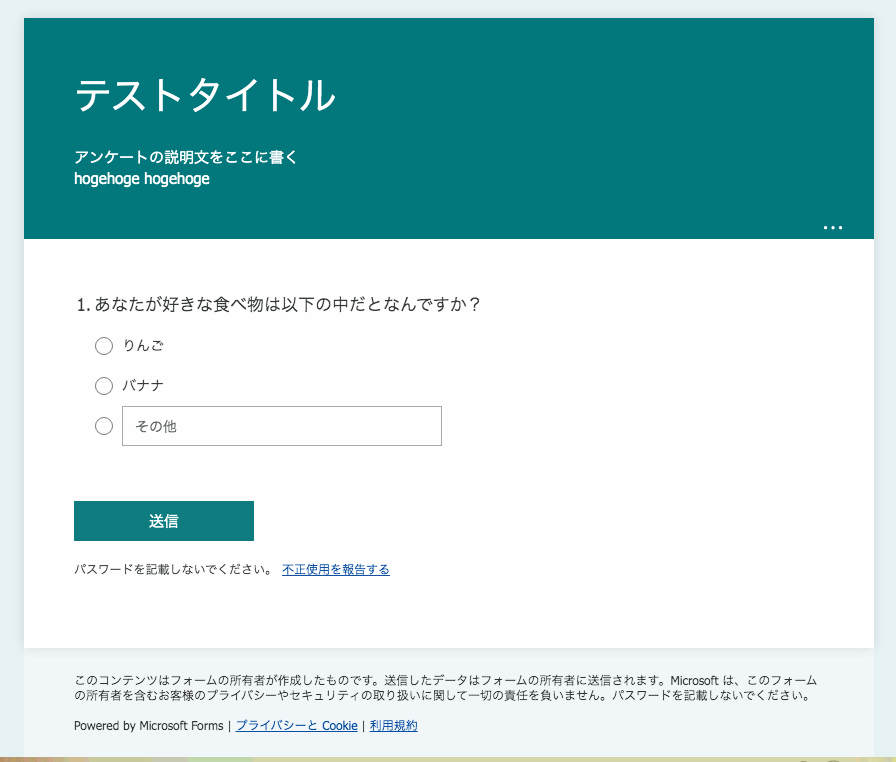Click inside the その他 text field
Image resolution: width=896 pixels, height=762 pixels.
(x=280, y=426)
